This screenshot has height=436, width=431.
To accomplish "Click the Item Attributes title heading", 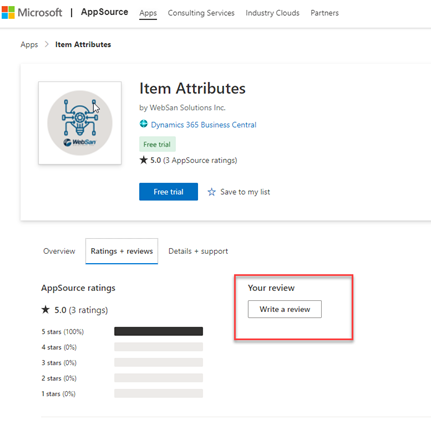I will click(192, 89).
